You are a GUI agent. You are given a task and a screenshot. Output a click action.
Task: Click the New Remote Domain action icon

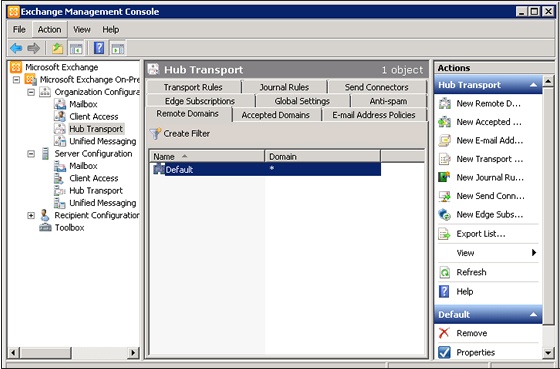[444, 104]
